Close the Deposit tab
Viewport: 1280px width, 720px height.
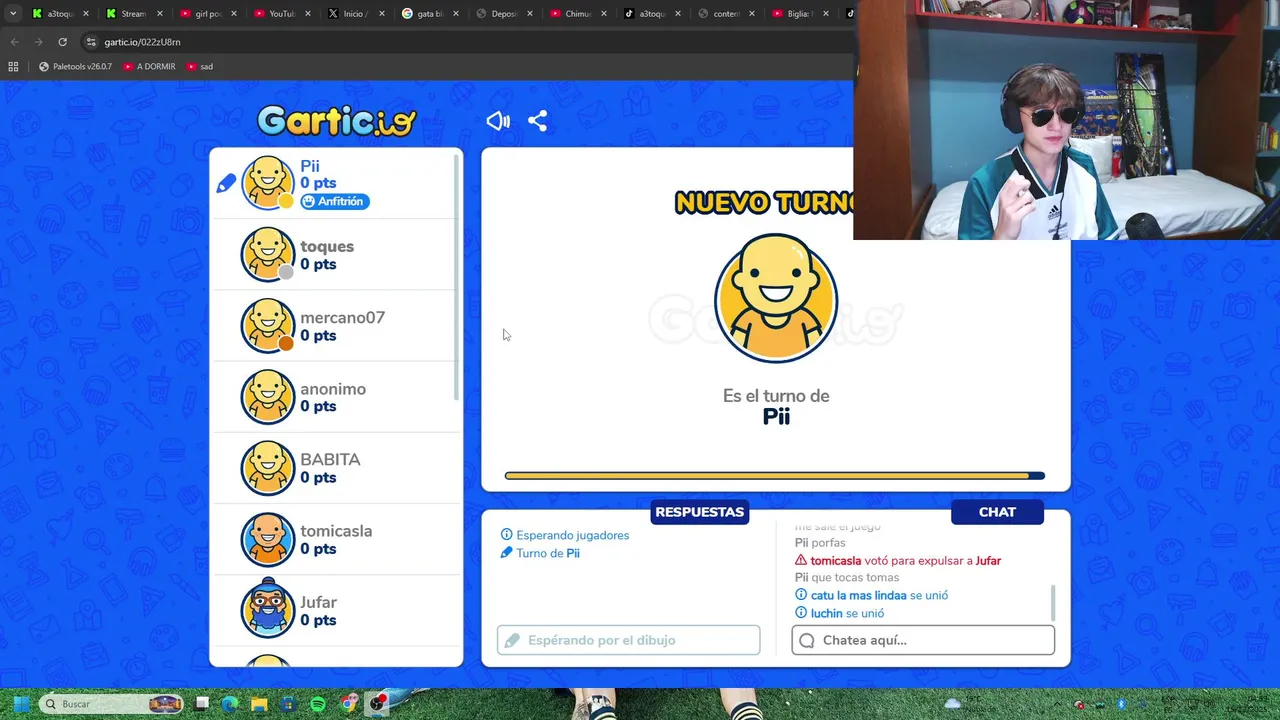[530, 14]
